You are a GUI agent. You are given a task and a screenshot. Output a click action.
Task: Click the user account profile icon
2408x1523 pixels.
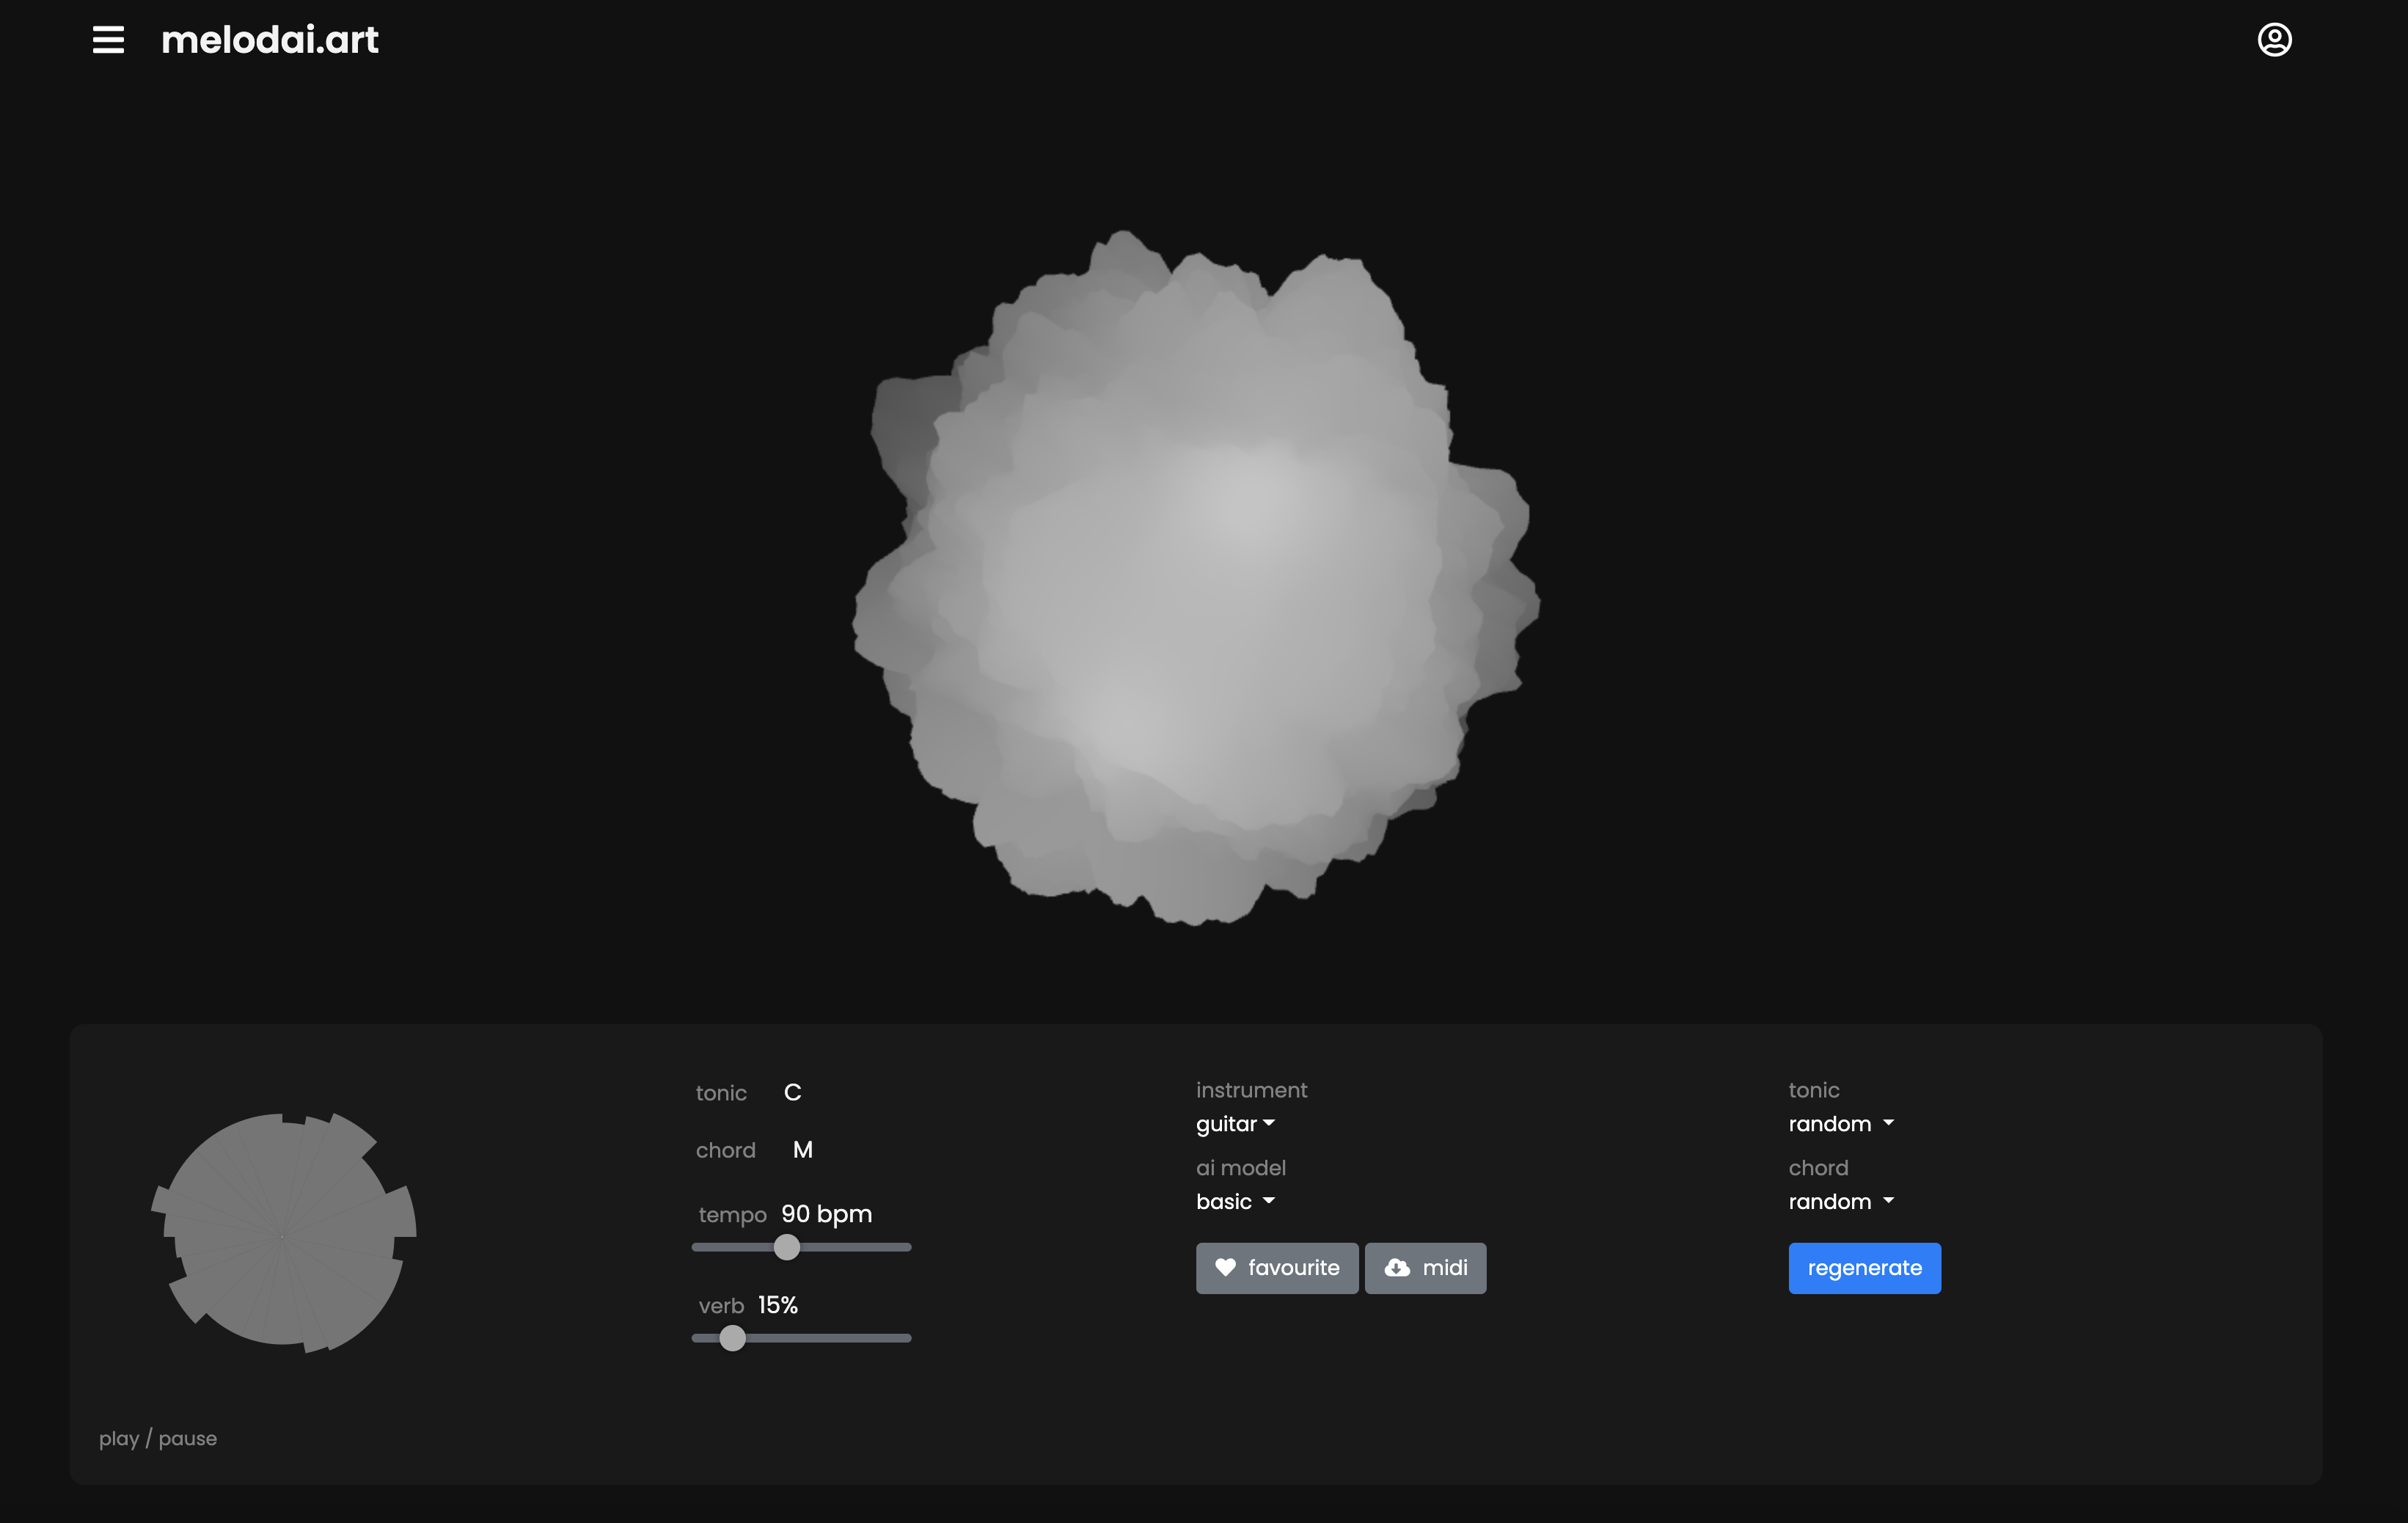pyautogui.click(x=2274, y=40)
